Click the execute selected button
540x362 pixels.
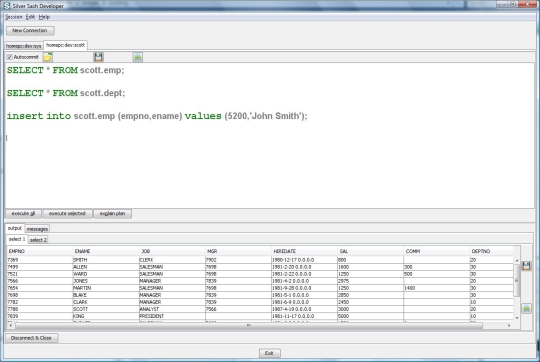(x=67, y=214)
